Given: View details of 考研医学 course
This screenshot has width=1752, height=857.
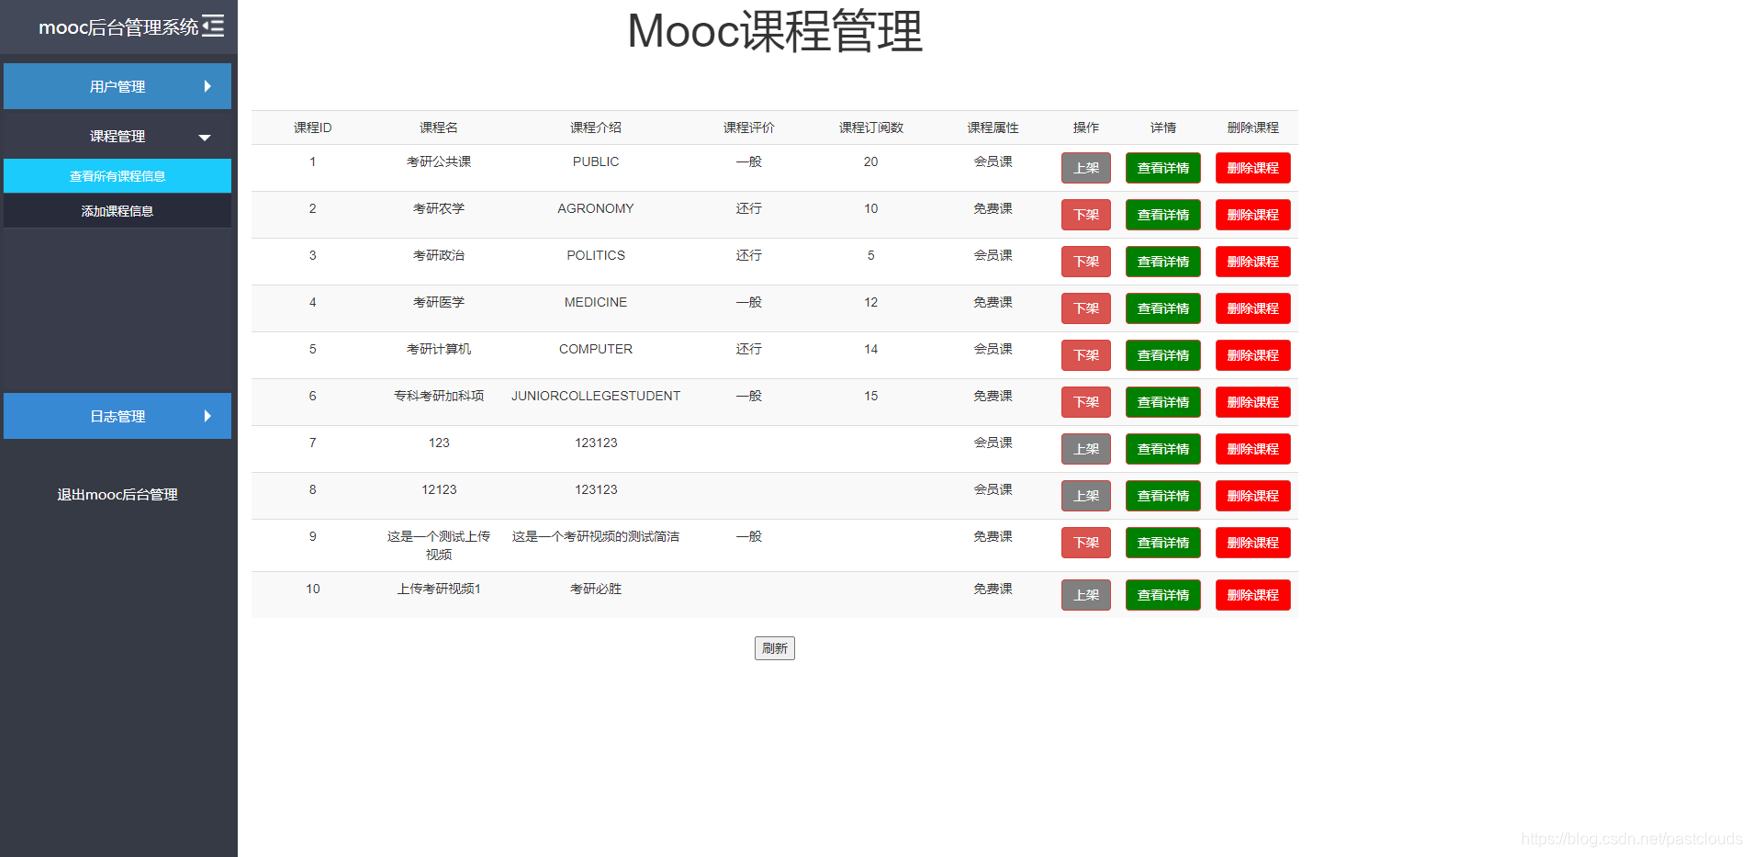Looking at the screenshot, I should coord(1163,309).
